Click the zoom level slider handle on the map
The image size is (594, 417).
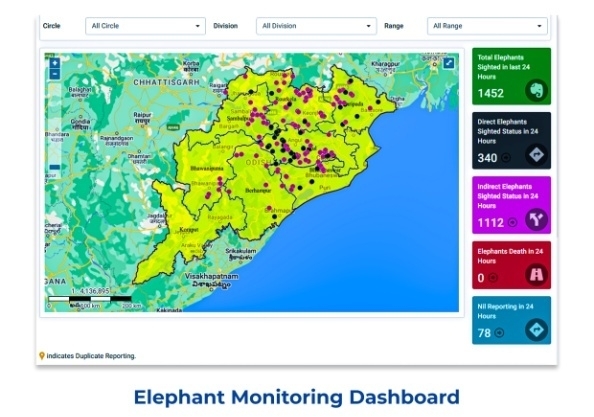click(x=55, y=167)
